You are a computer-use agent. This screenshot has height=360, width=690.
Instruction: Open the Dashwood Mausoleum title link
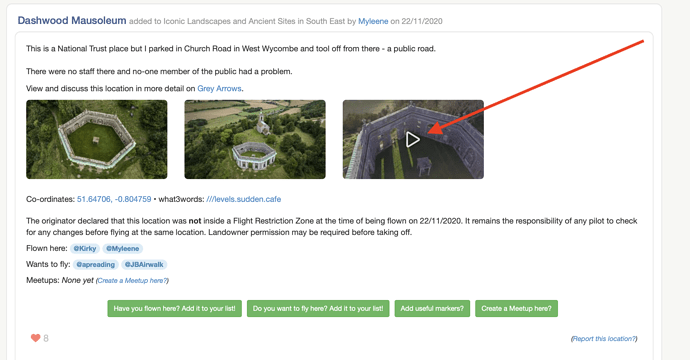click(x=72, y=21)
